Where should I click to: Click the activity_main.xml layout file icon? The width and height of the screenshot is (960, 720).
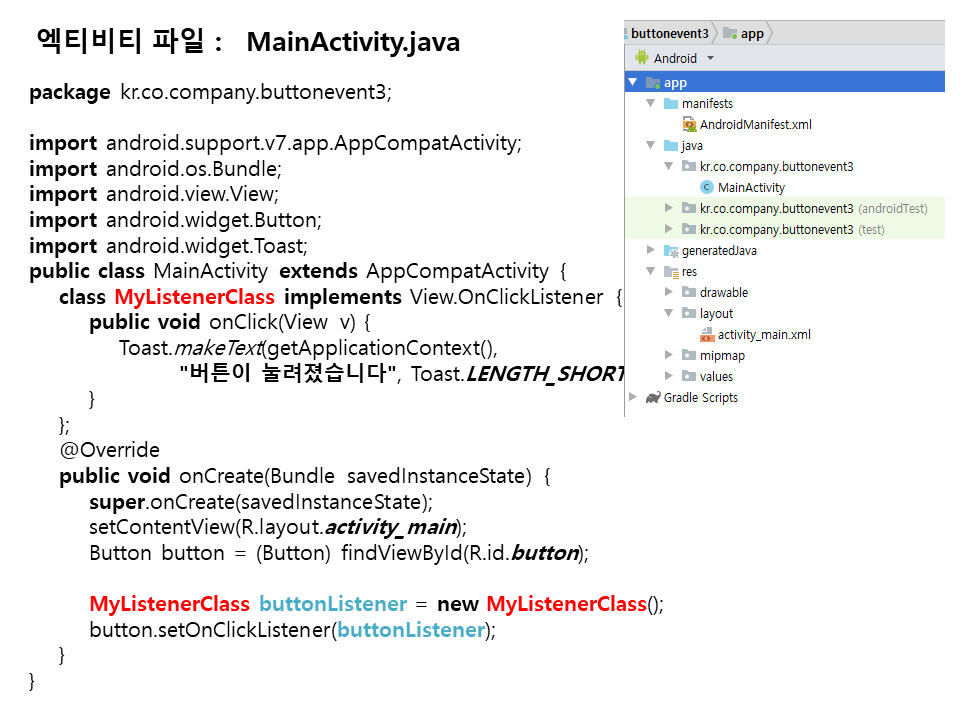(x=707, y=335)
